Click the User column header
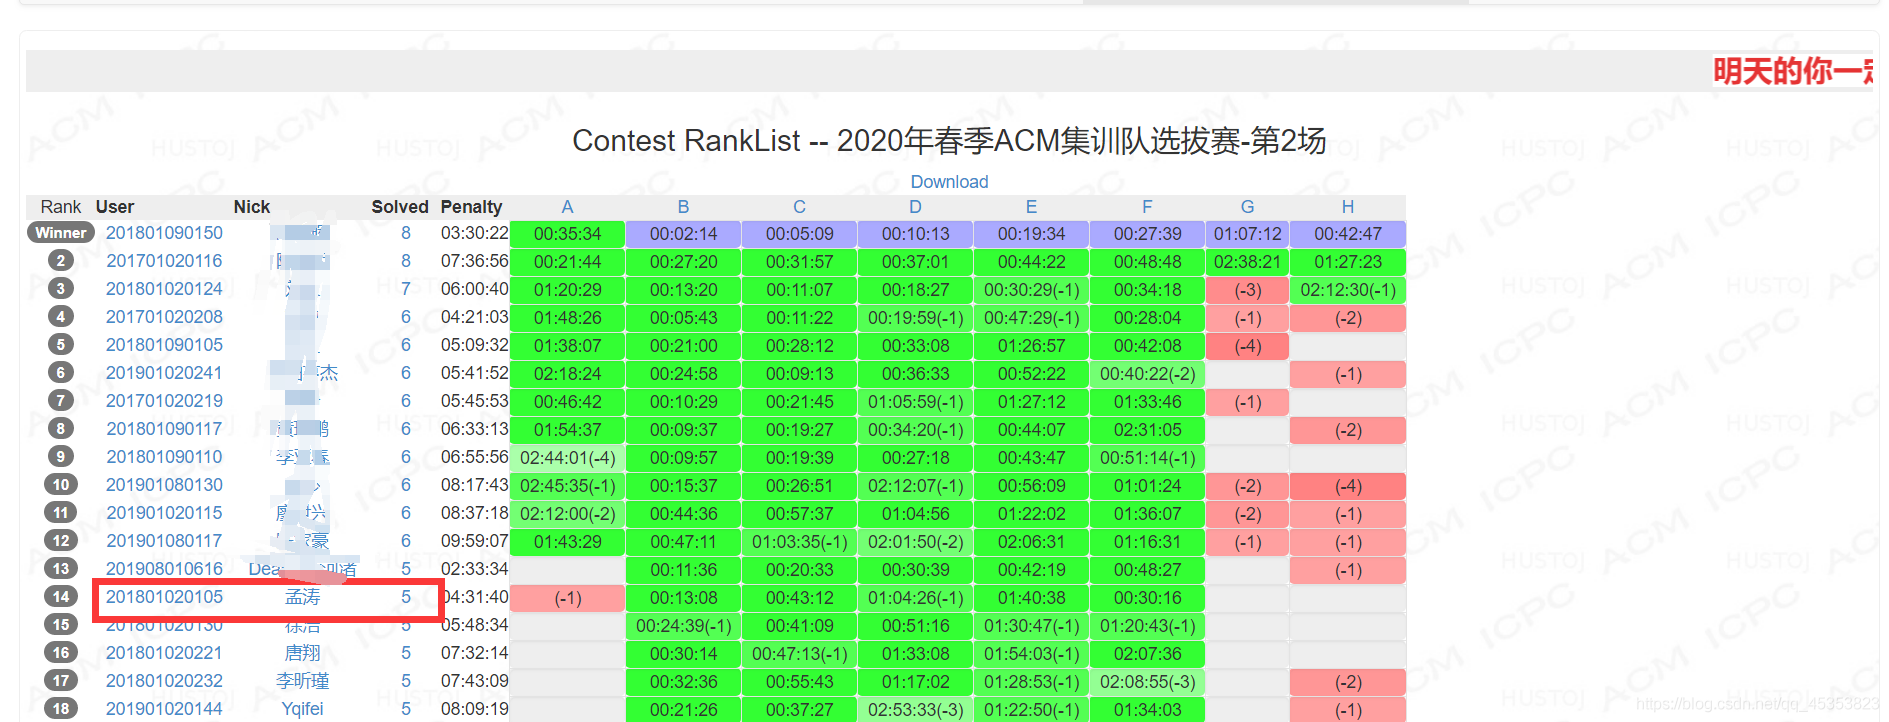 click(x=115, y=207)
